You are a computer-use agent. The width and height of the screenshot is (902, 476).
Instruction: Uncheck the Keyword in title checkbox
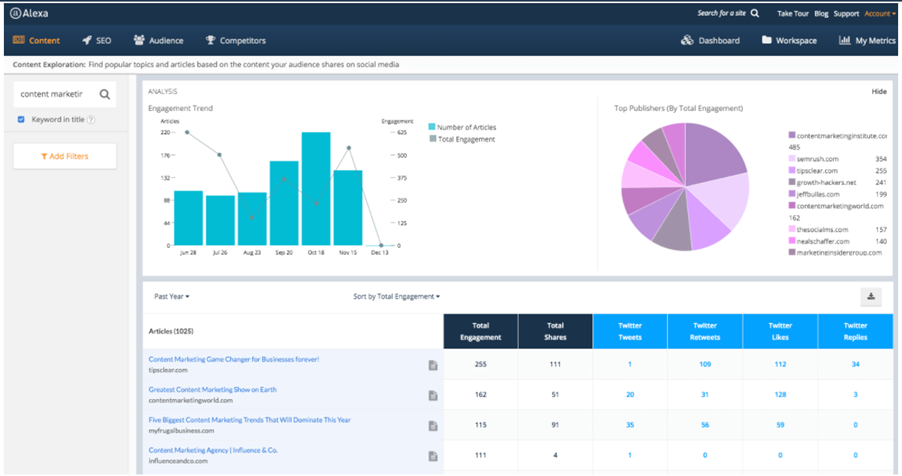point(22,120)
